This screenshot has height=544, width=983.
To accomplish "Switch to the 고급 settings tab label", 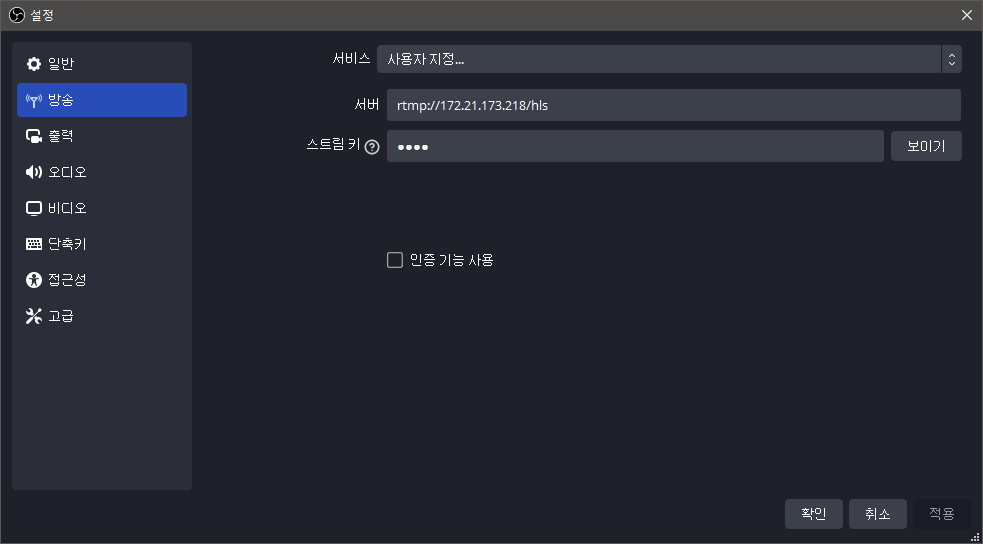I will click(x=61, y=316).
